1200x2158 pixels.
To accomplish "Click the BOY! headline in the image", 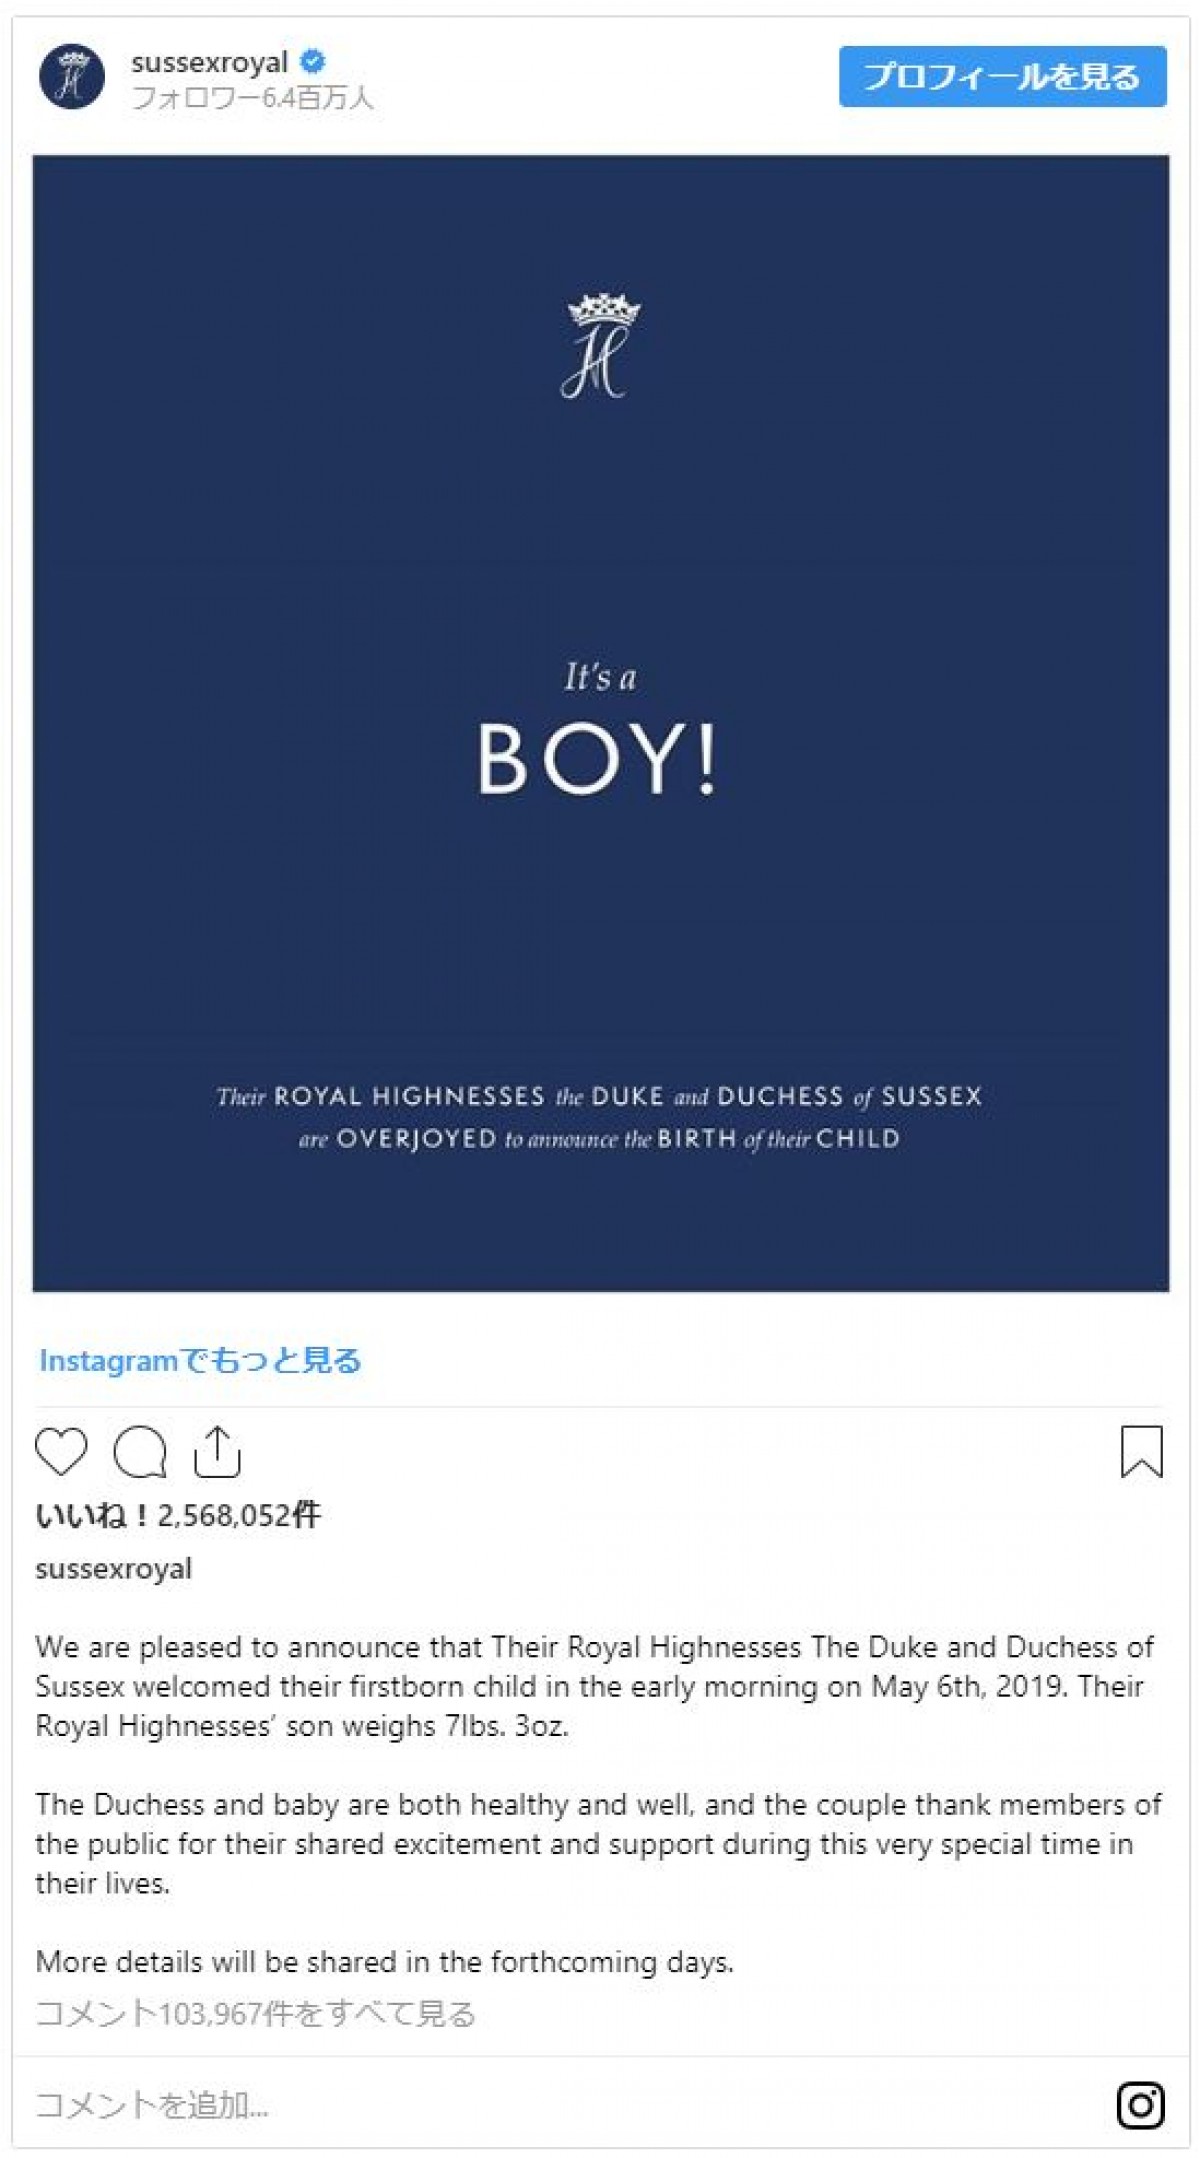I will [x=598, y=759].
